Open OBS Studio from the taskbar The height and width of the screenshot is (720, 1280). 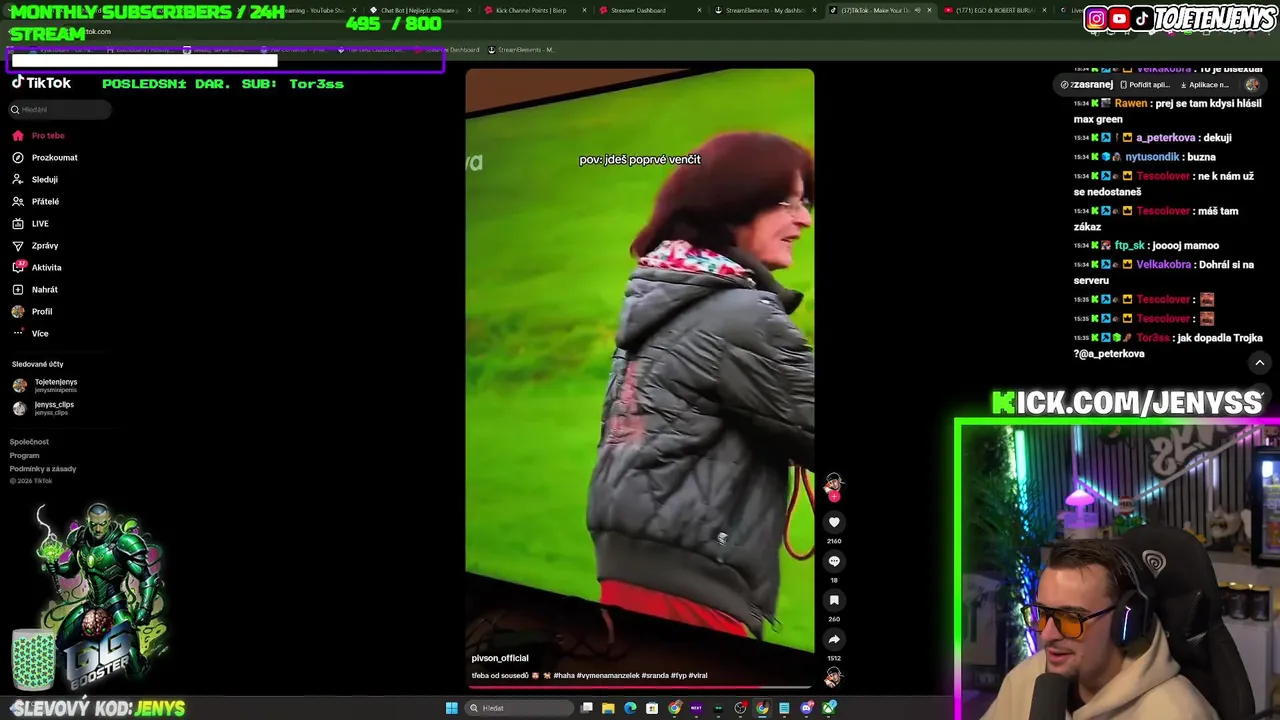click(740, 708)
